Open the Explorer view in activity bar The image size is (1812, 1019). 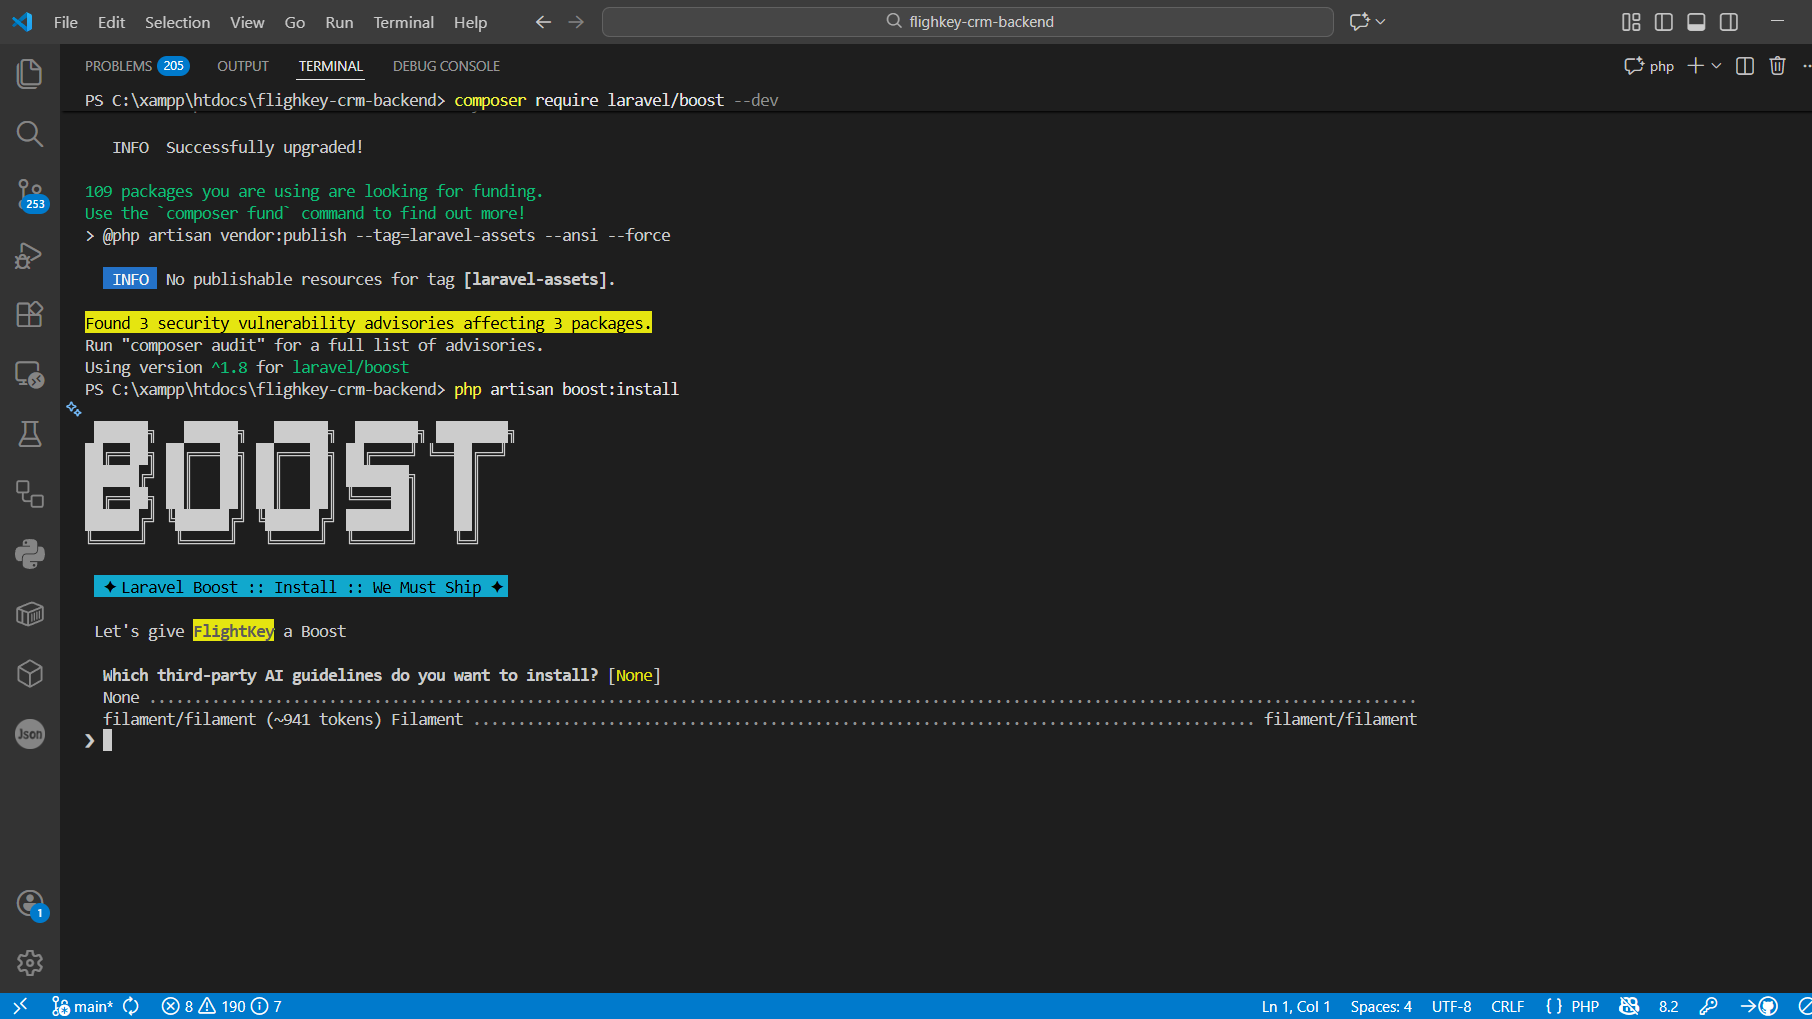tap(30, 73)
